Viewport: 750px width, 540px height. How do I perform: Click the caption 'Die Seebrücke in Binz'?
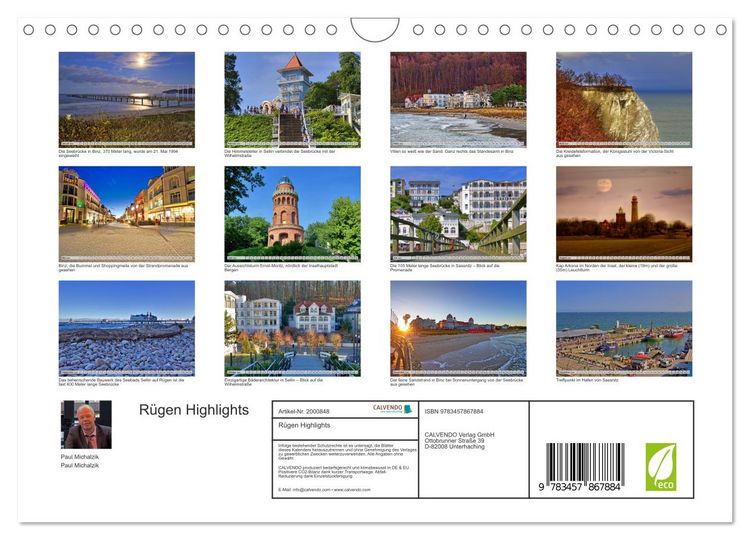pyautogui.click(x=118, y=153)
